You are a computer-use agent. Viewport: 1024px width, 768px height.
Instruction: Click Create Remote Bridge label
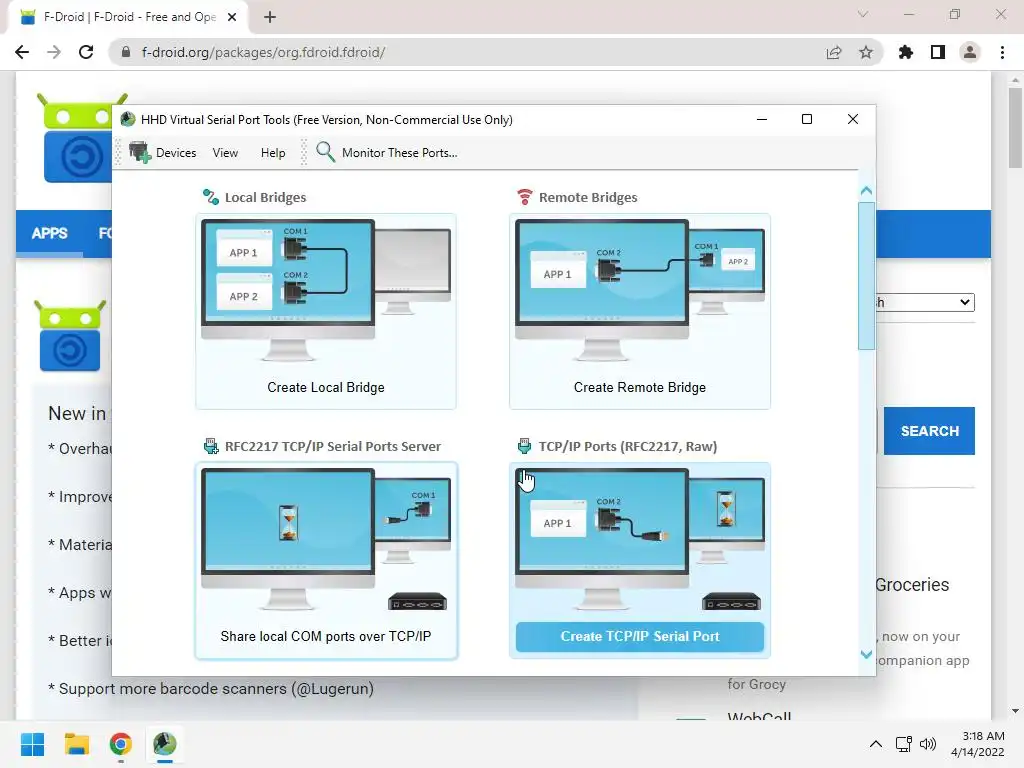click(x=639, y=387)
